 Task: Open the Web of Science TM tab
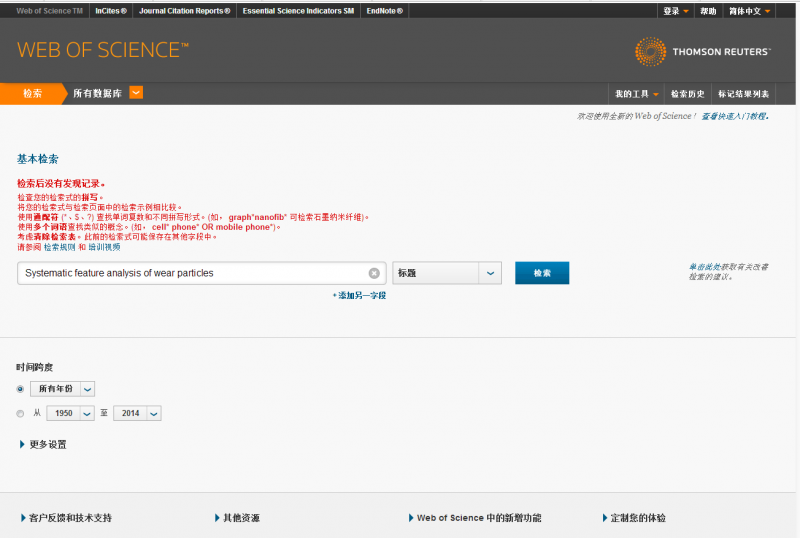(x=49, y=11)
